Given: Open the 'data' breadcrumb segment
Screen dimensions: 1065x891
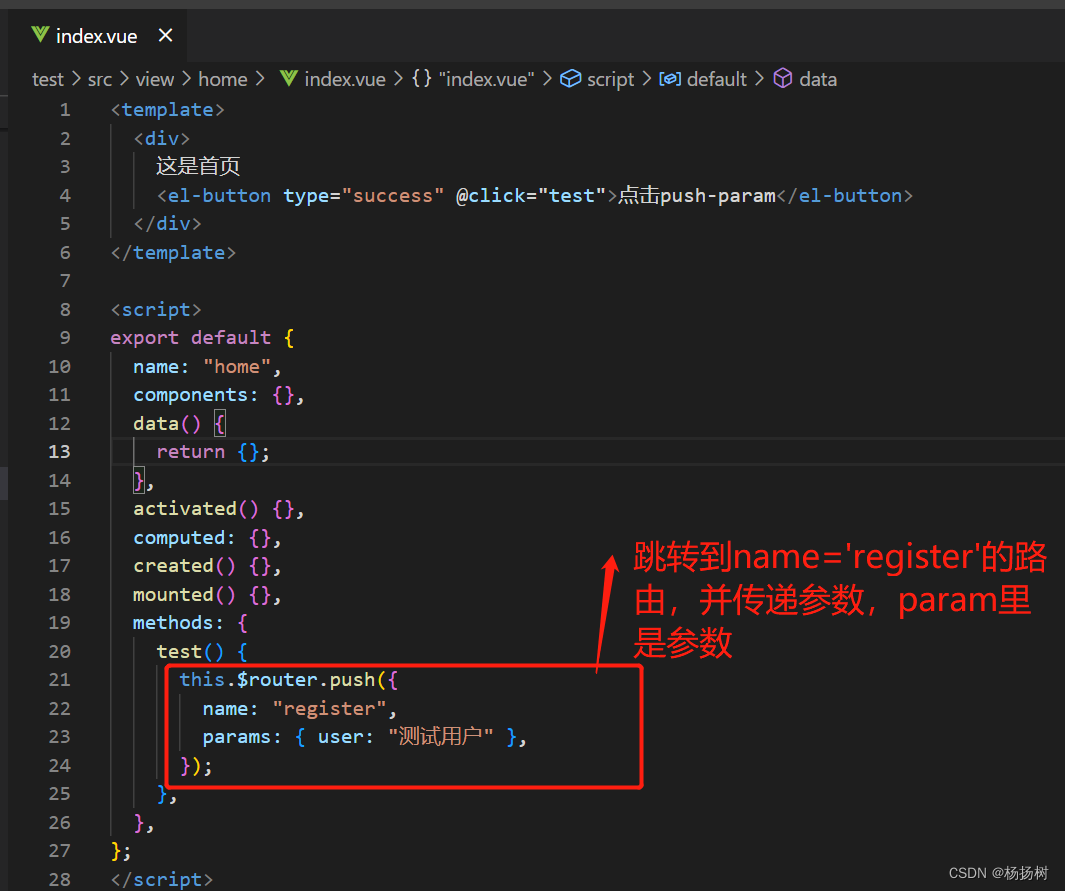Looking at the screenshot, I should (818, 79).
